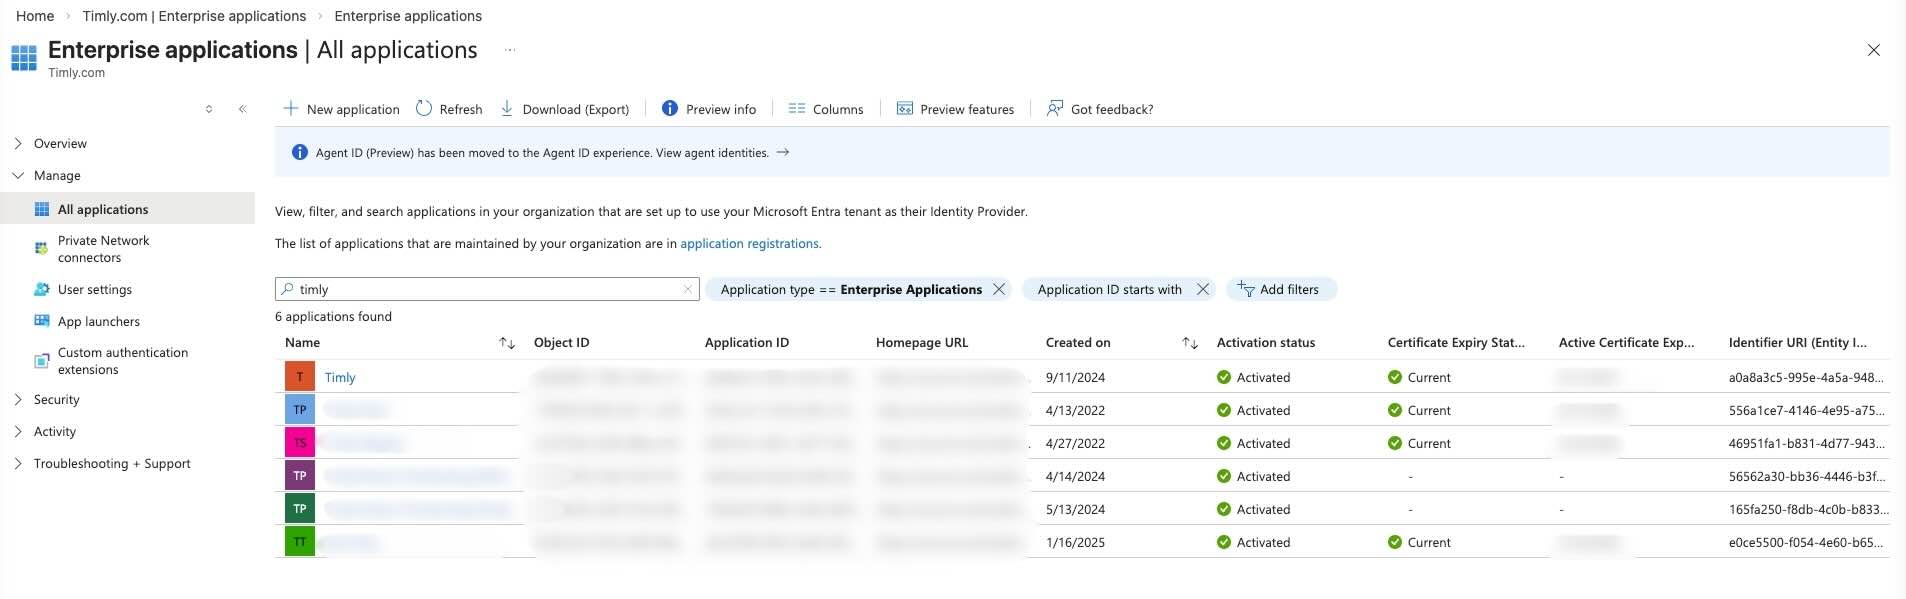
Task: Expand the Overview section
Action: tap(18, 143)
